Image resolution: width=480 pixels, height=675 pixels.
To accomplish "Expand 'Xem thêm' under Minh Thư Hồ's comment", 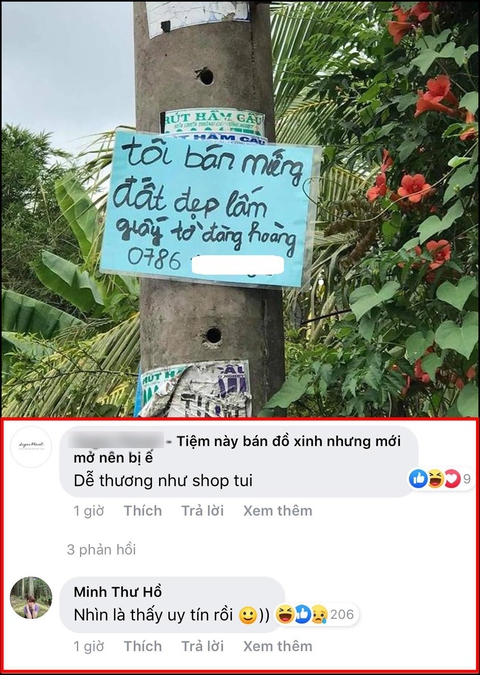I will 278,646.
